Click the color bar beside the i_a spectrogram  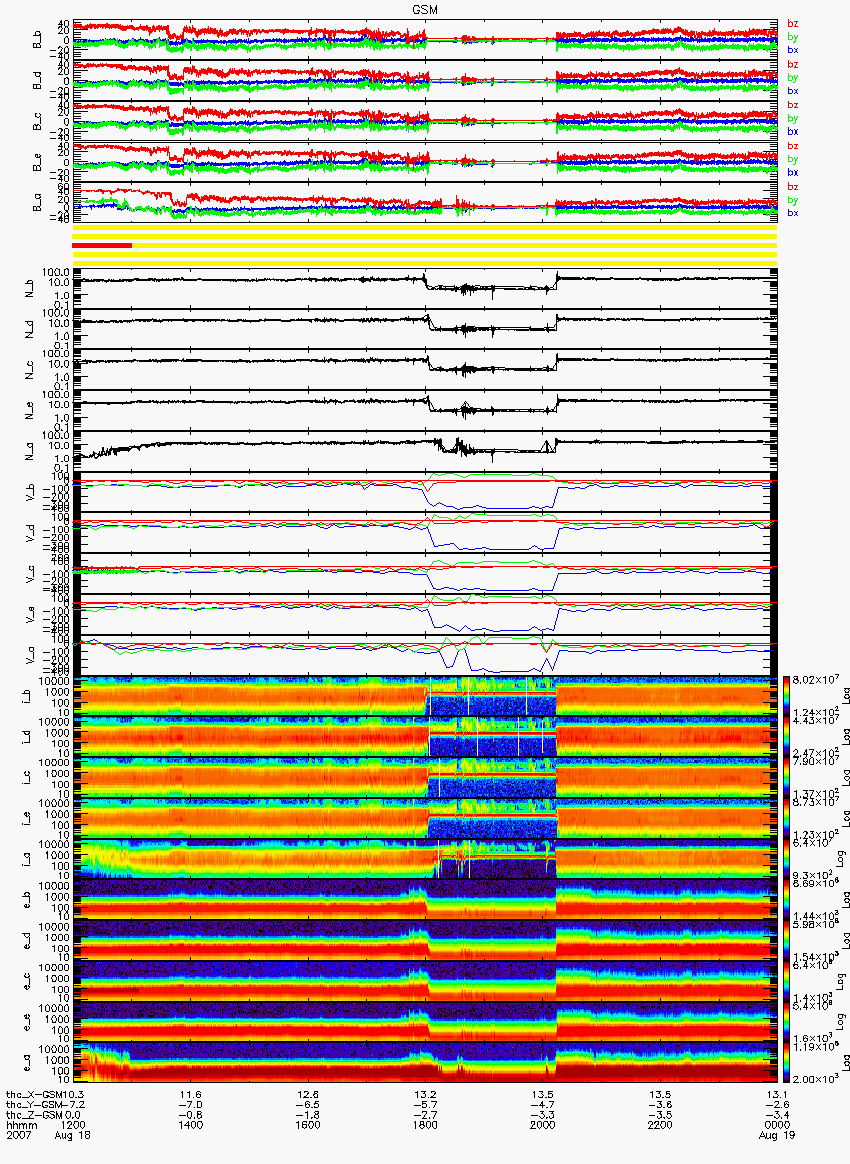(x=787, y=860)
